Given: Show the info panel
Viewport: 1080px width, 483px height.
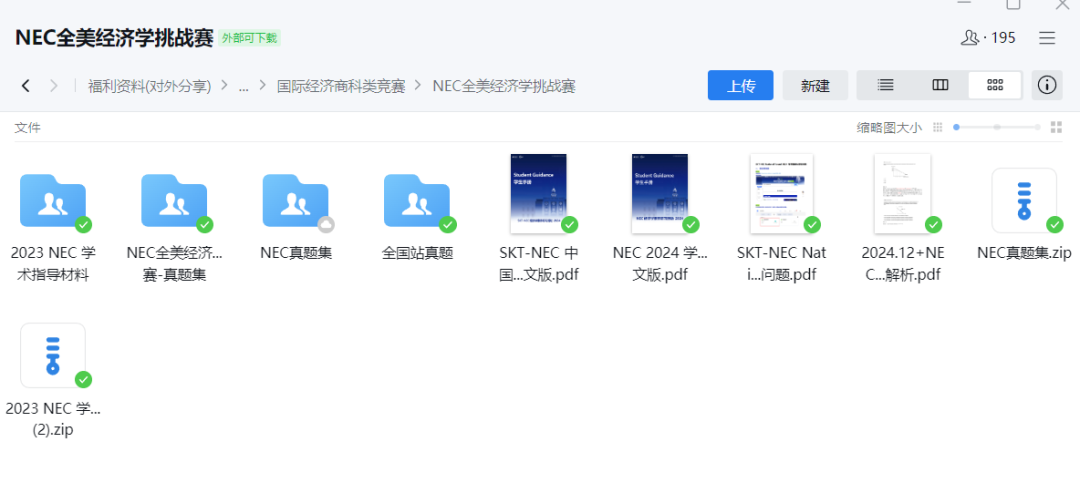Looking at the screenshot, I should point(1047,85).
